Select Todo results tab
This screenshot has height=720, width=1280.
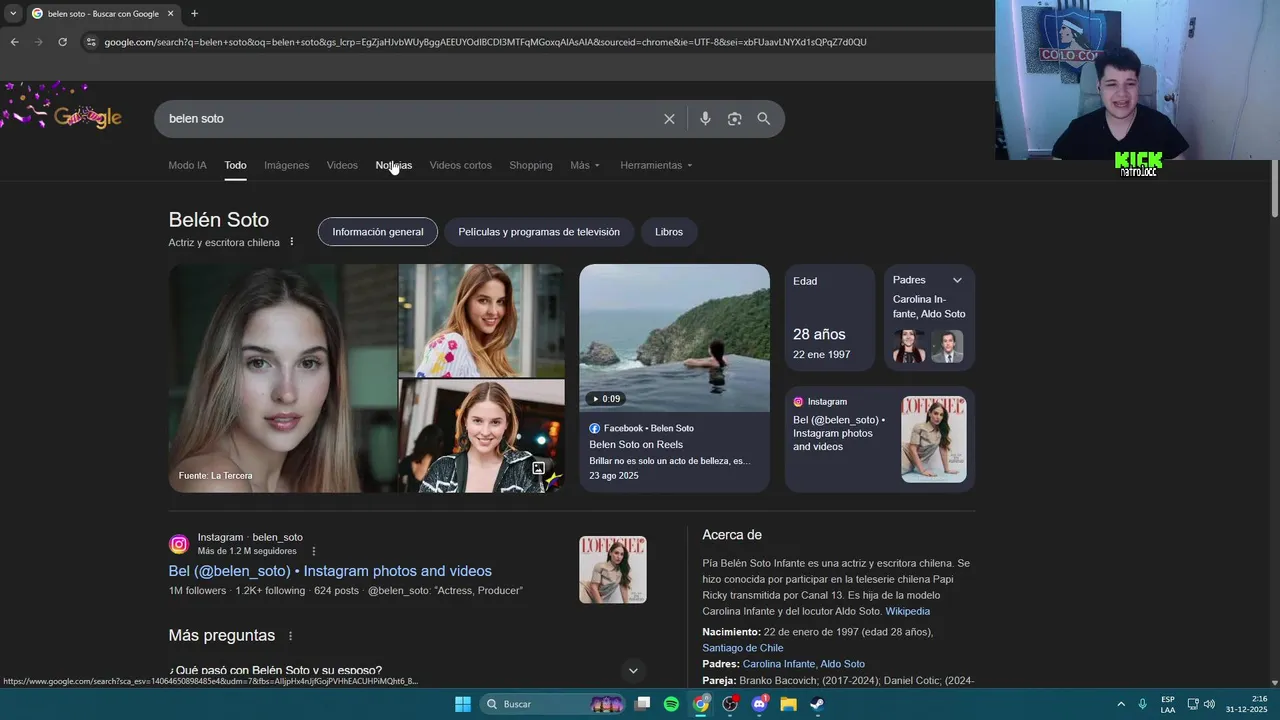[235, 165]
